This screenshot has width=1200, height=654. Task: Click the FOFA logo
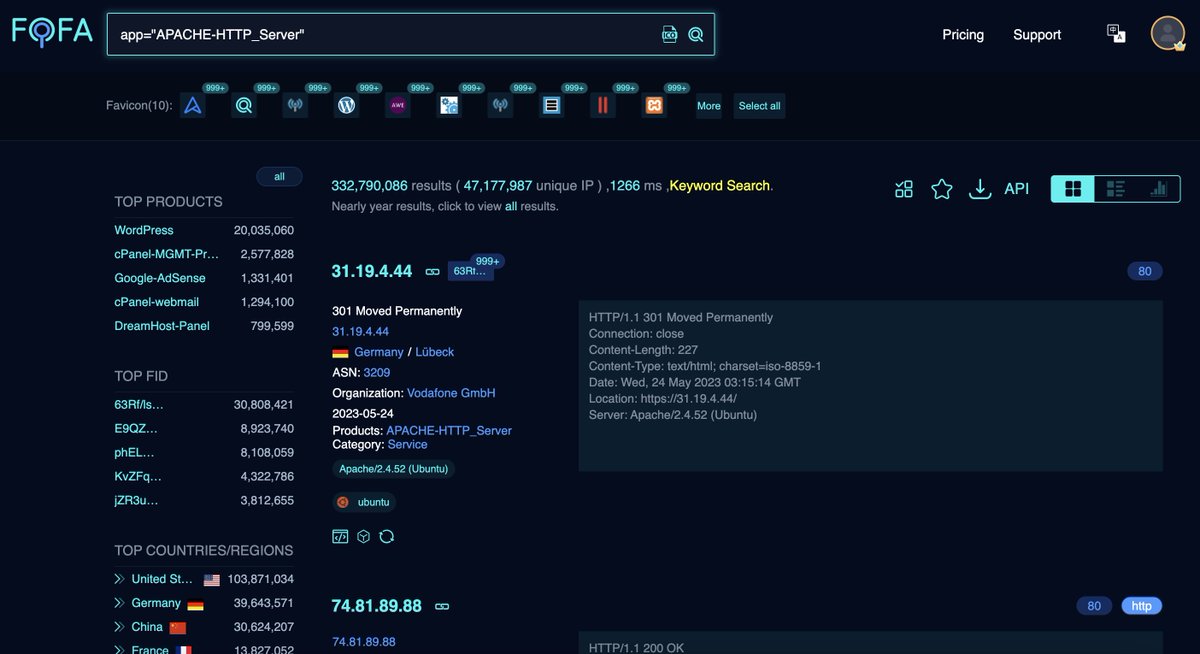pyautogui.click(x=52, y=33)
